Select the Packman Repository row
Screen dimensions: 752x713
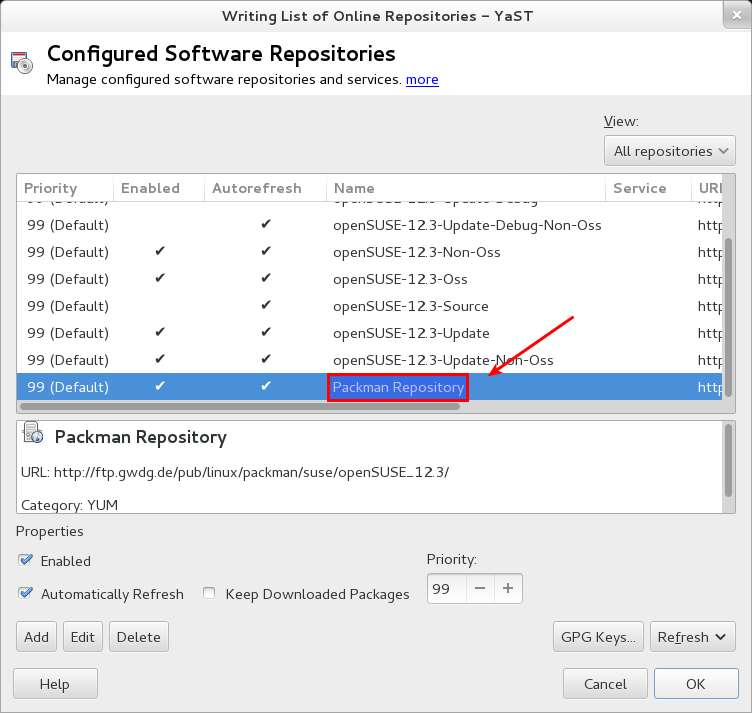(369, 386)
